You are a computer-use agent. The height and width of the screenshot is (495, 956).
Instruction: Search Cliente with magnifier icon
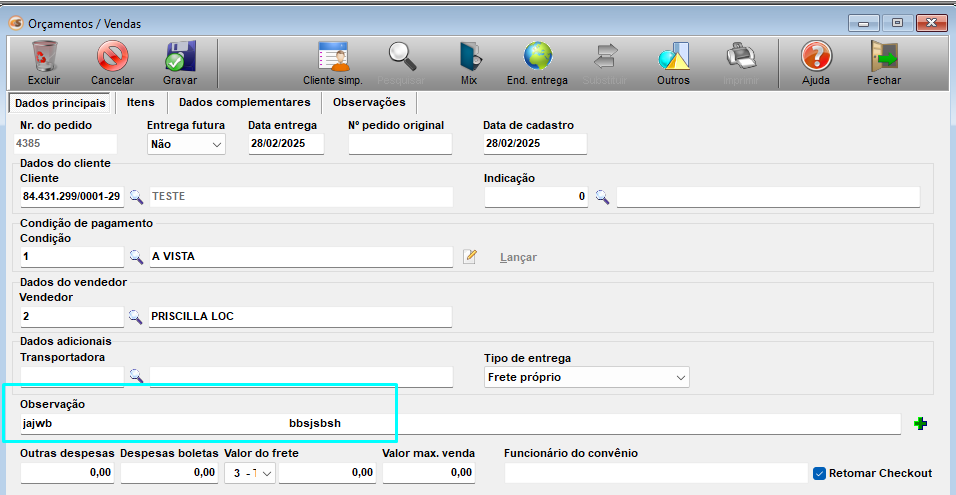pos(136,197)
